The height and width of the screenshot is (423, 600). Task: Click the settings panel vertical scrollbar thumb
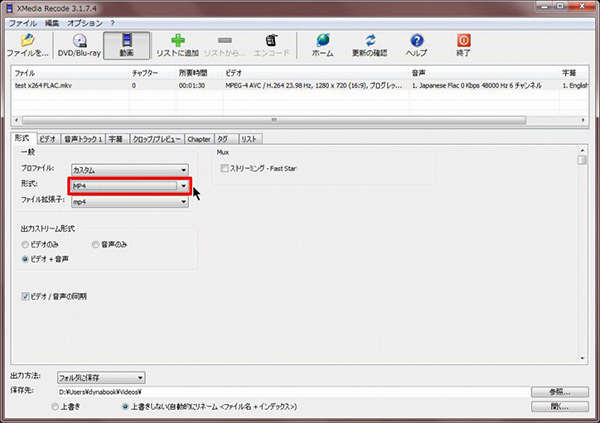[x=582, y=160]
